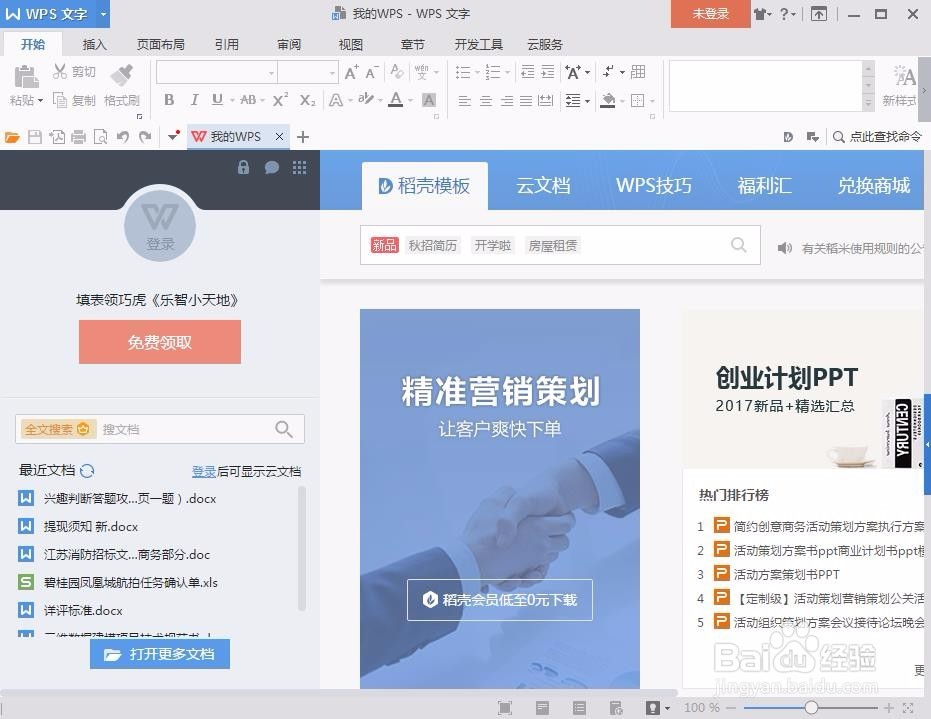Select the Format Painter (格式刷) brush
Screen dimensions: 931x719
click(x=122, y=75)
